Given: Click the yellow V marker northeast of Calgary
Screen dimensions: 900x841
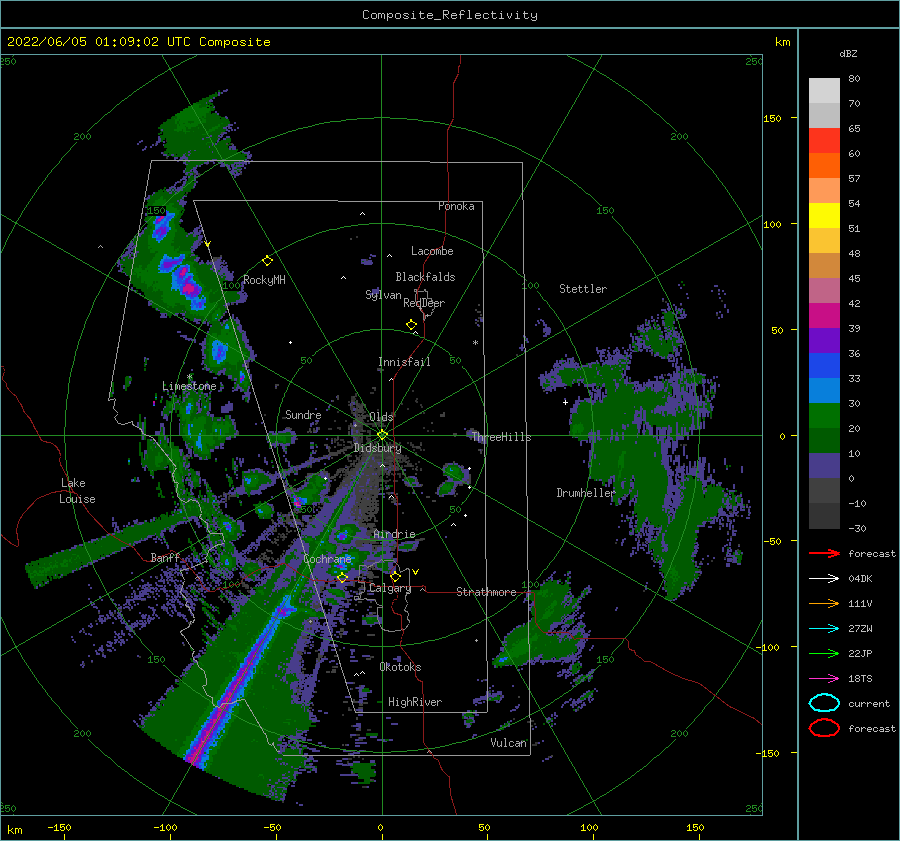Looking at the screenshot, I should (416, 572).
